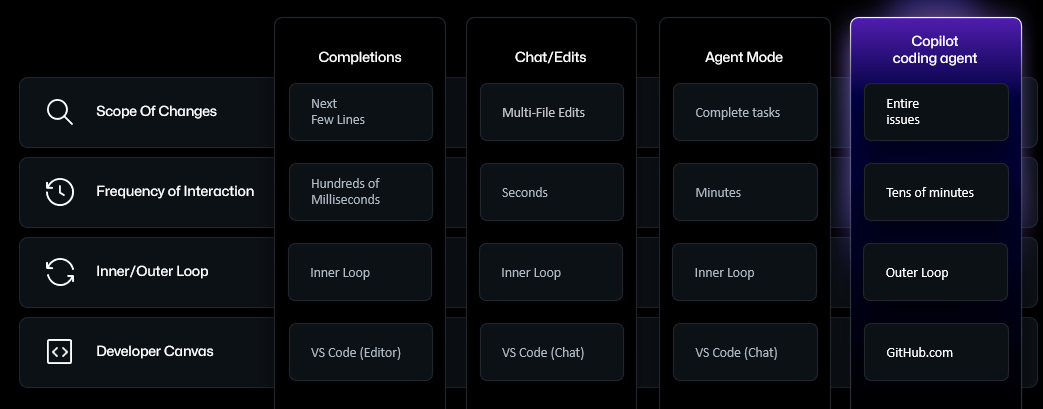Click the Complete tasks cell
This screenshot has width=1043, height=409.
click(x=744, y=112)
